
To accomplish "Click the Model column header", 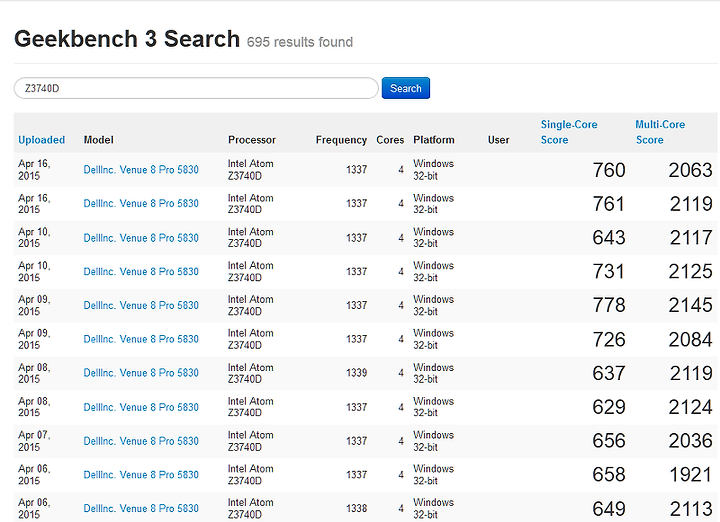I will point(98,140).
